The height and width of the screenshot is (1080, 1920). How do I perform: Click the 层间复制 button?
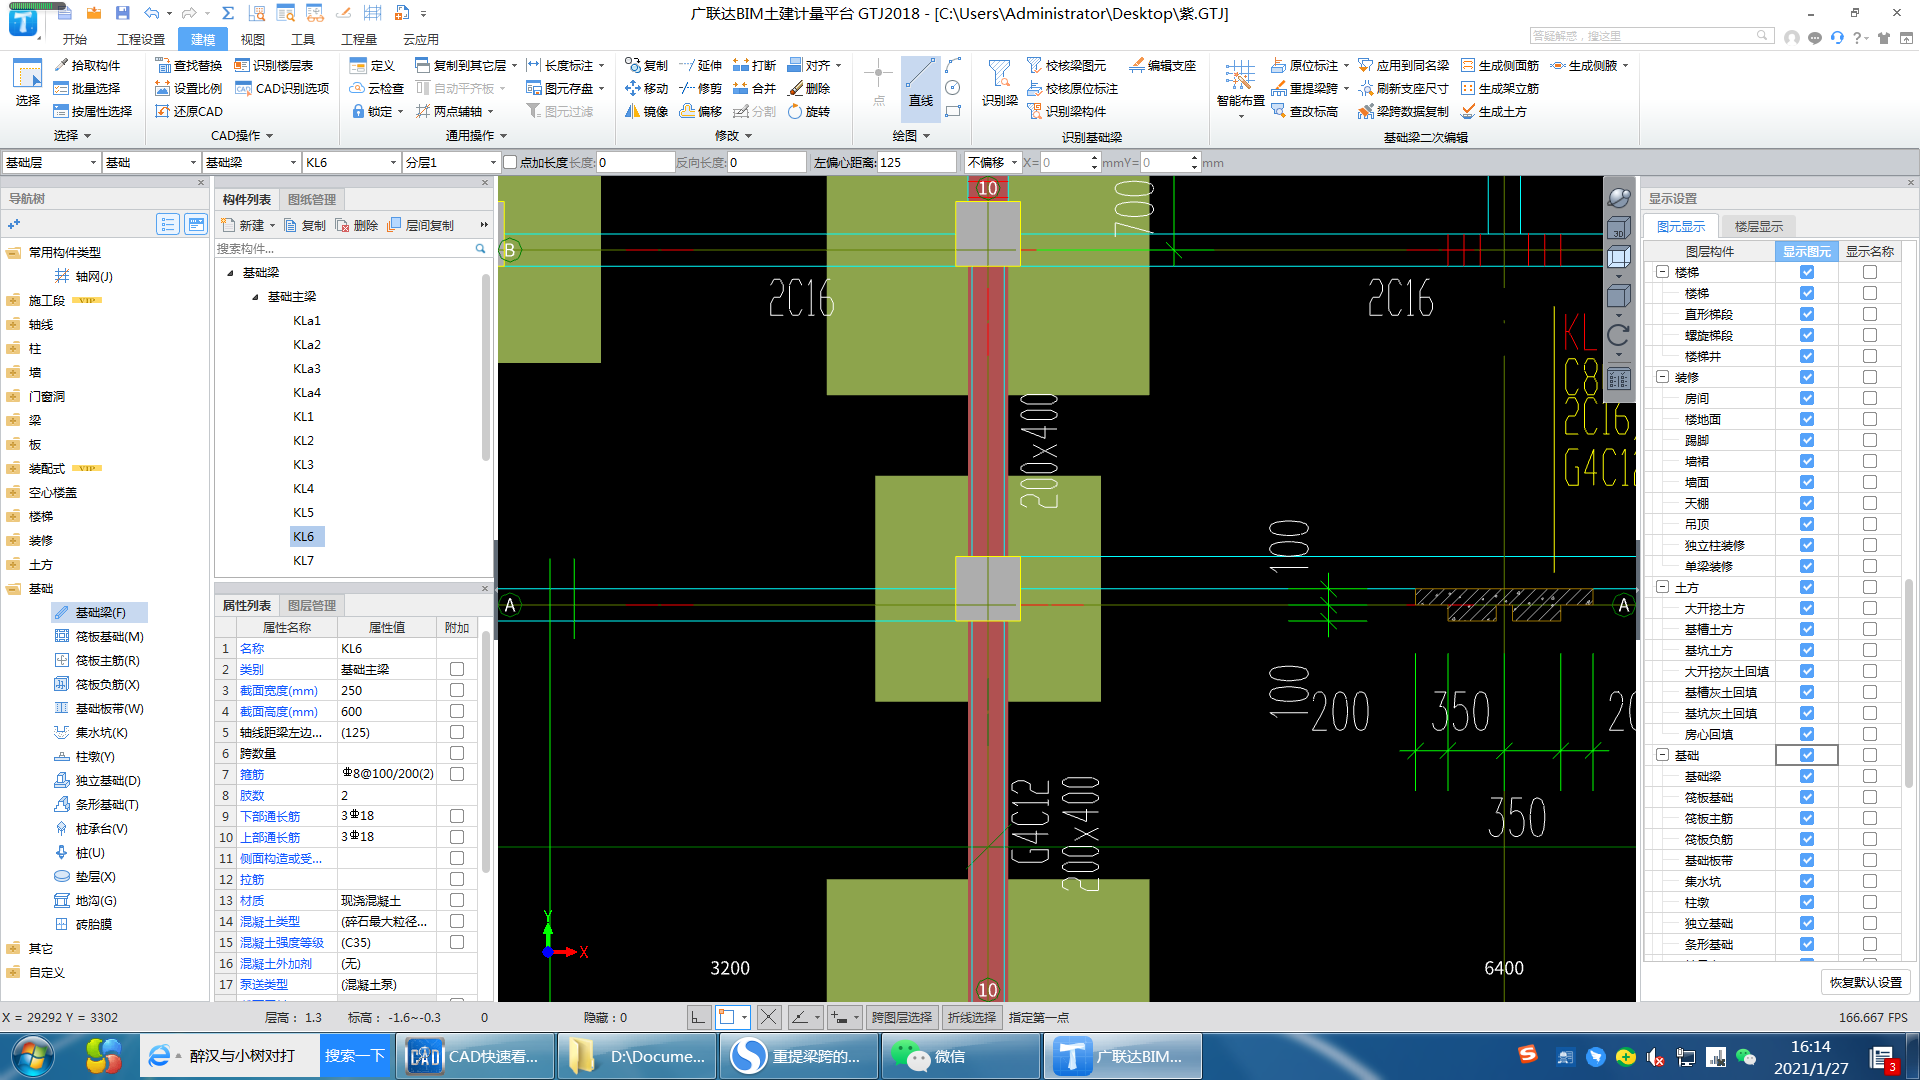click(x=421, y=226)
